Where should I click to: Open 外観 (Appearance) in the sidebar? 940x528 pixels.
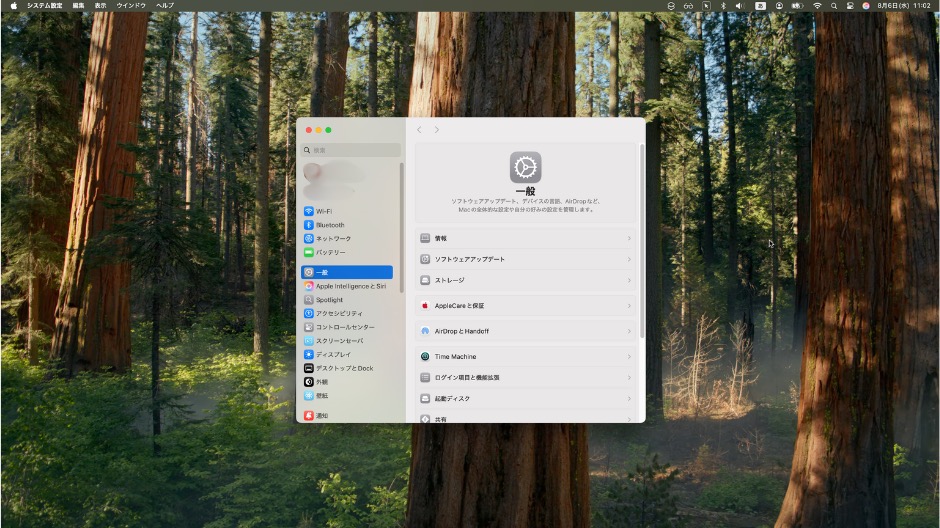(x=347, y=382)
